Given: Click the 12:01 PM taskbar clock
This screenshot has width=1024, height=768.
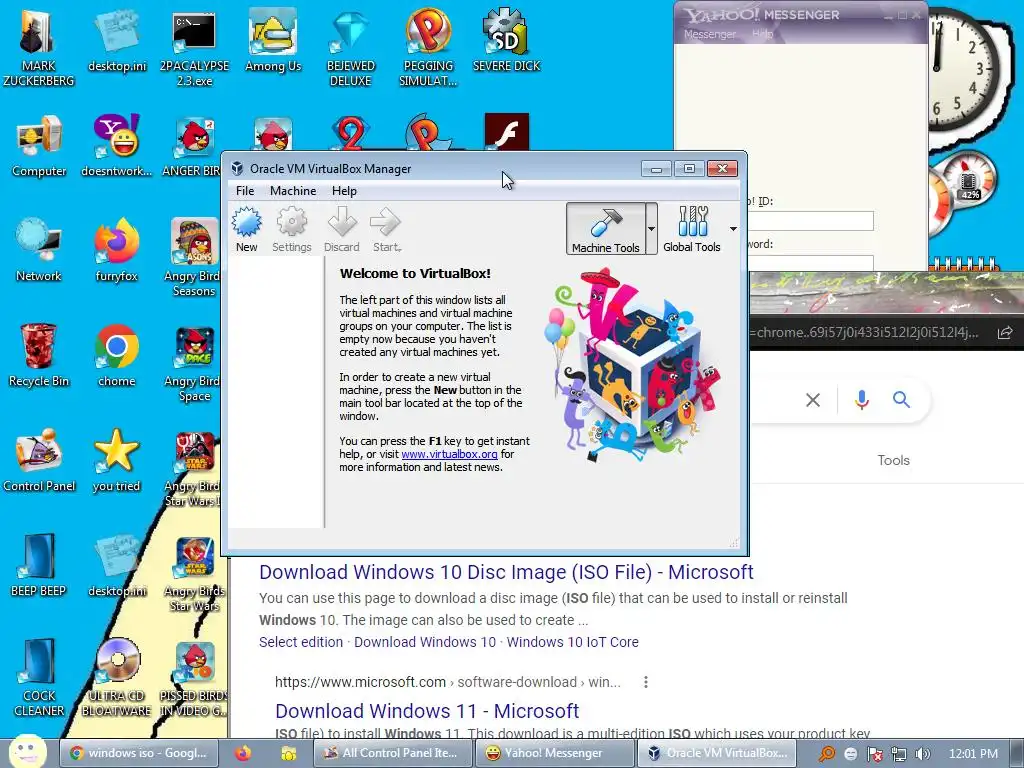Looking at the screenshot, I should pyautogui.click(x=973, y=754).
